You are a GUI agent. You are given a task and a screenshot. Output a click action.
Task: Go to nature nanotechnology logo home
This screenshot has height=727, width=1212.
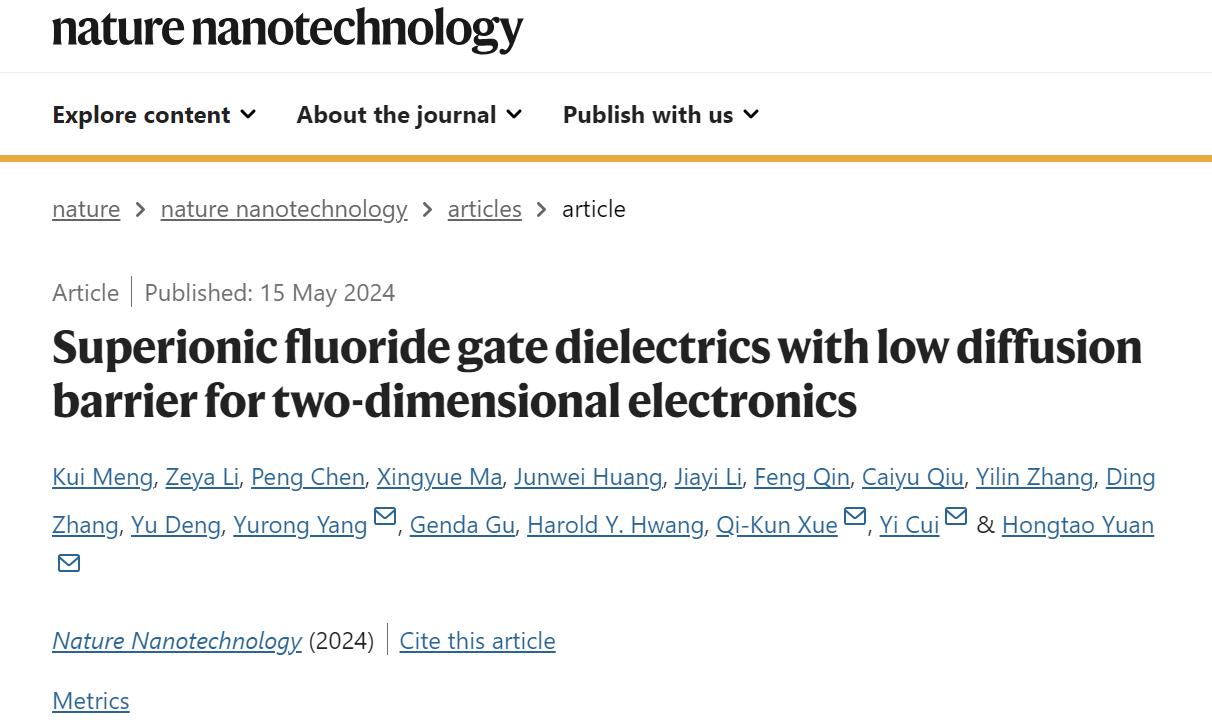click(287, 29)
